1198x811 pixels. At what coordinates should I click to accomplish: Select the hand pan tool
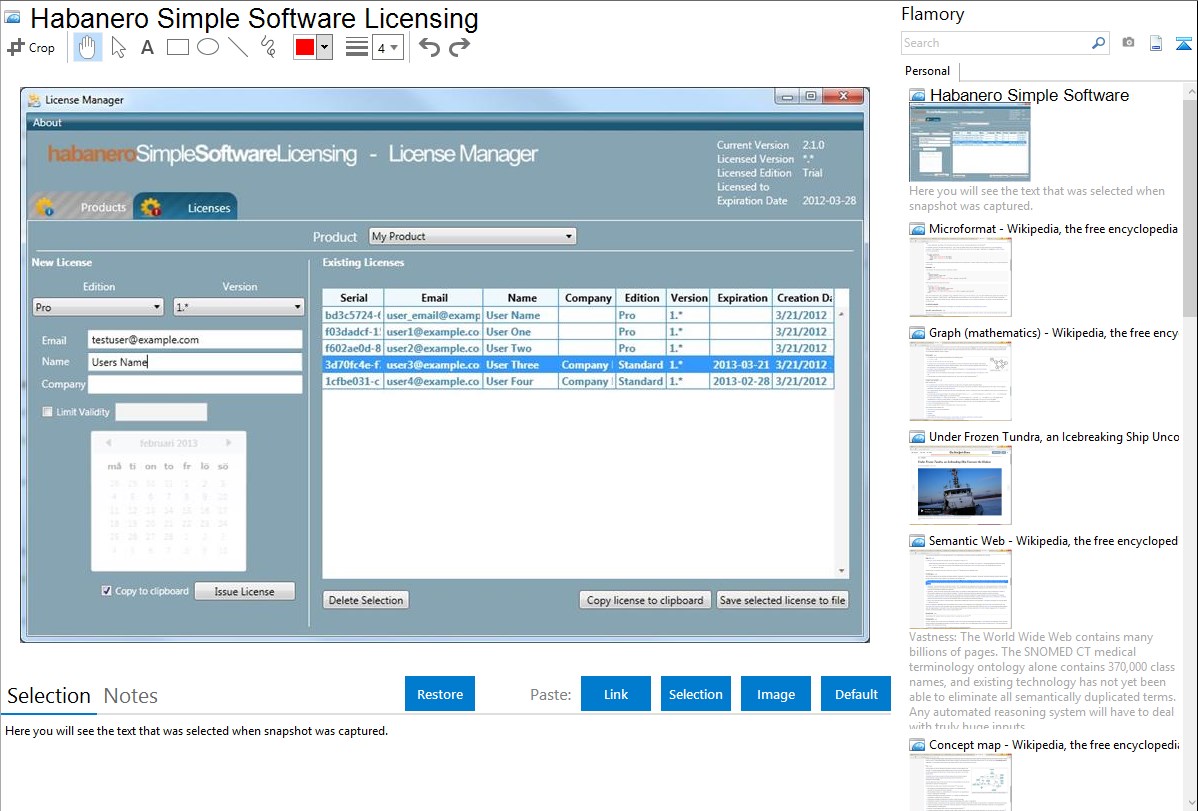tap(87, 47)
